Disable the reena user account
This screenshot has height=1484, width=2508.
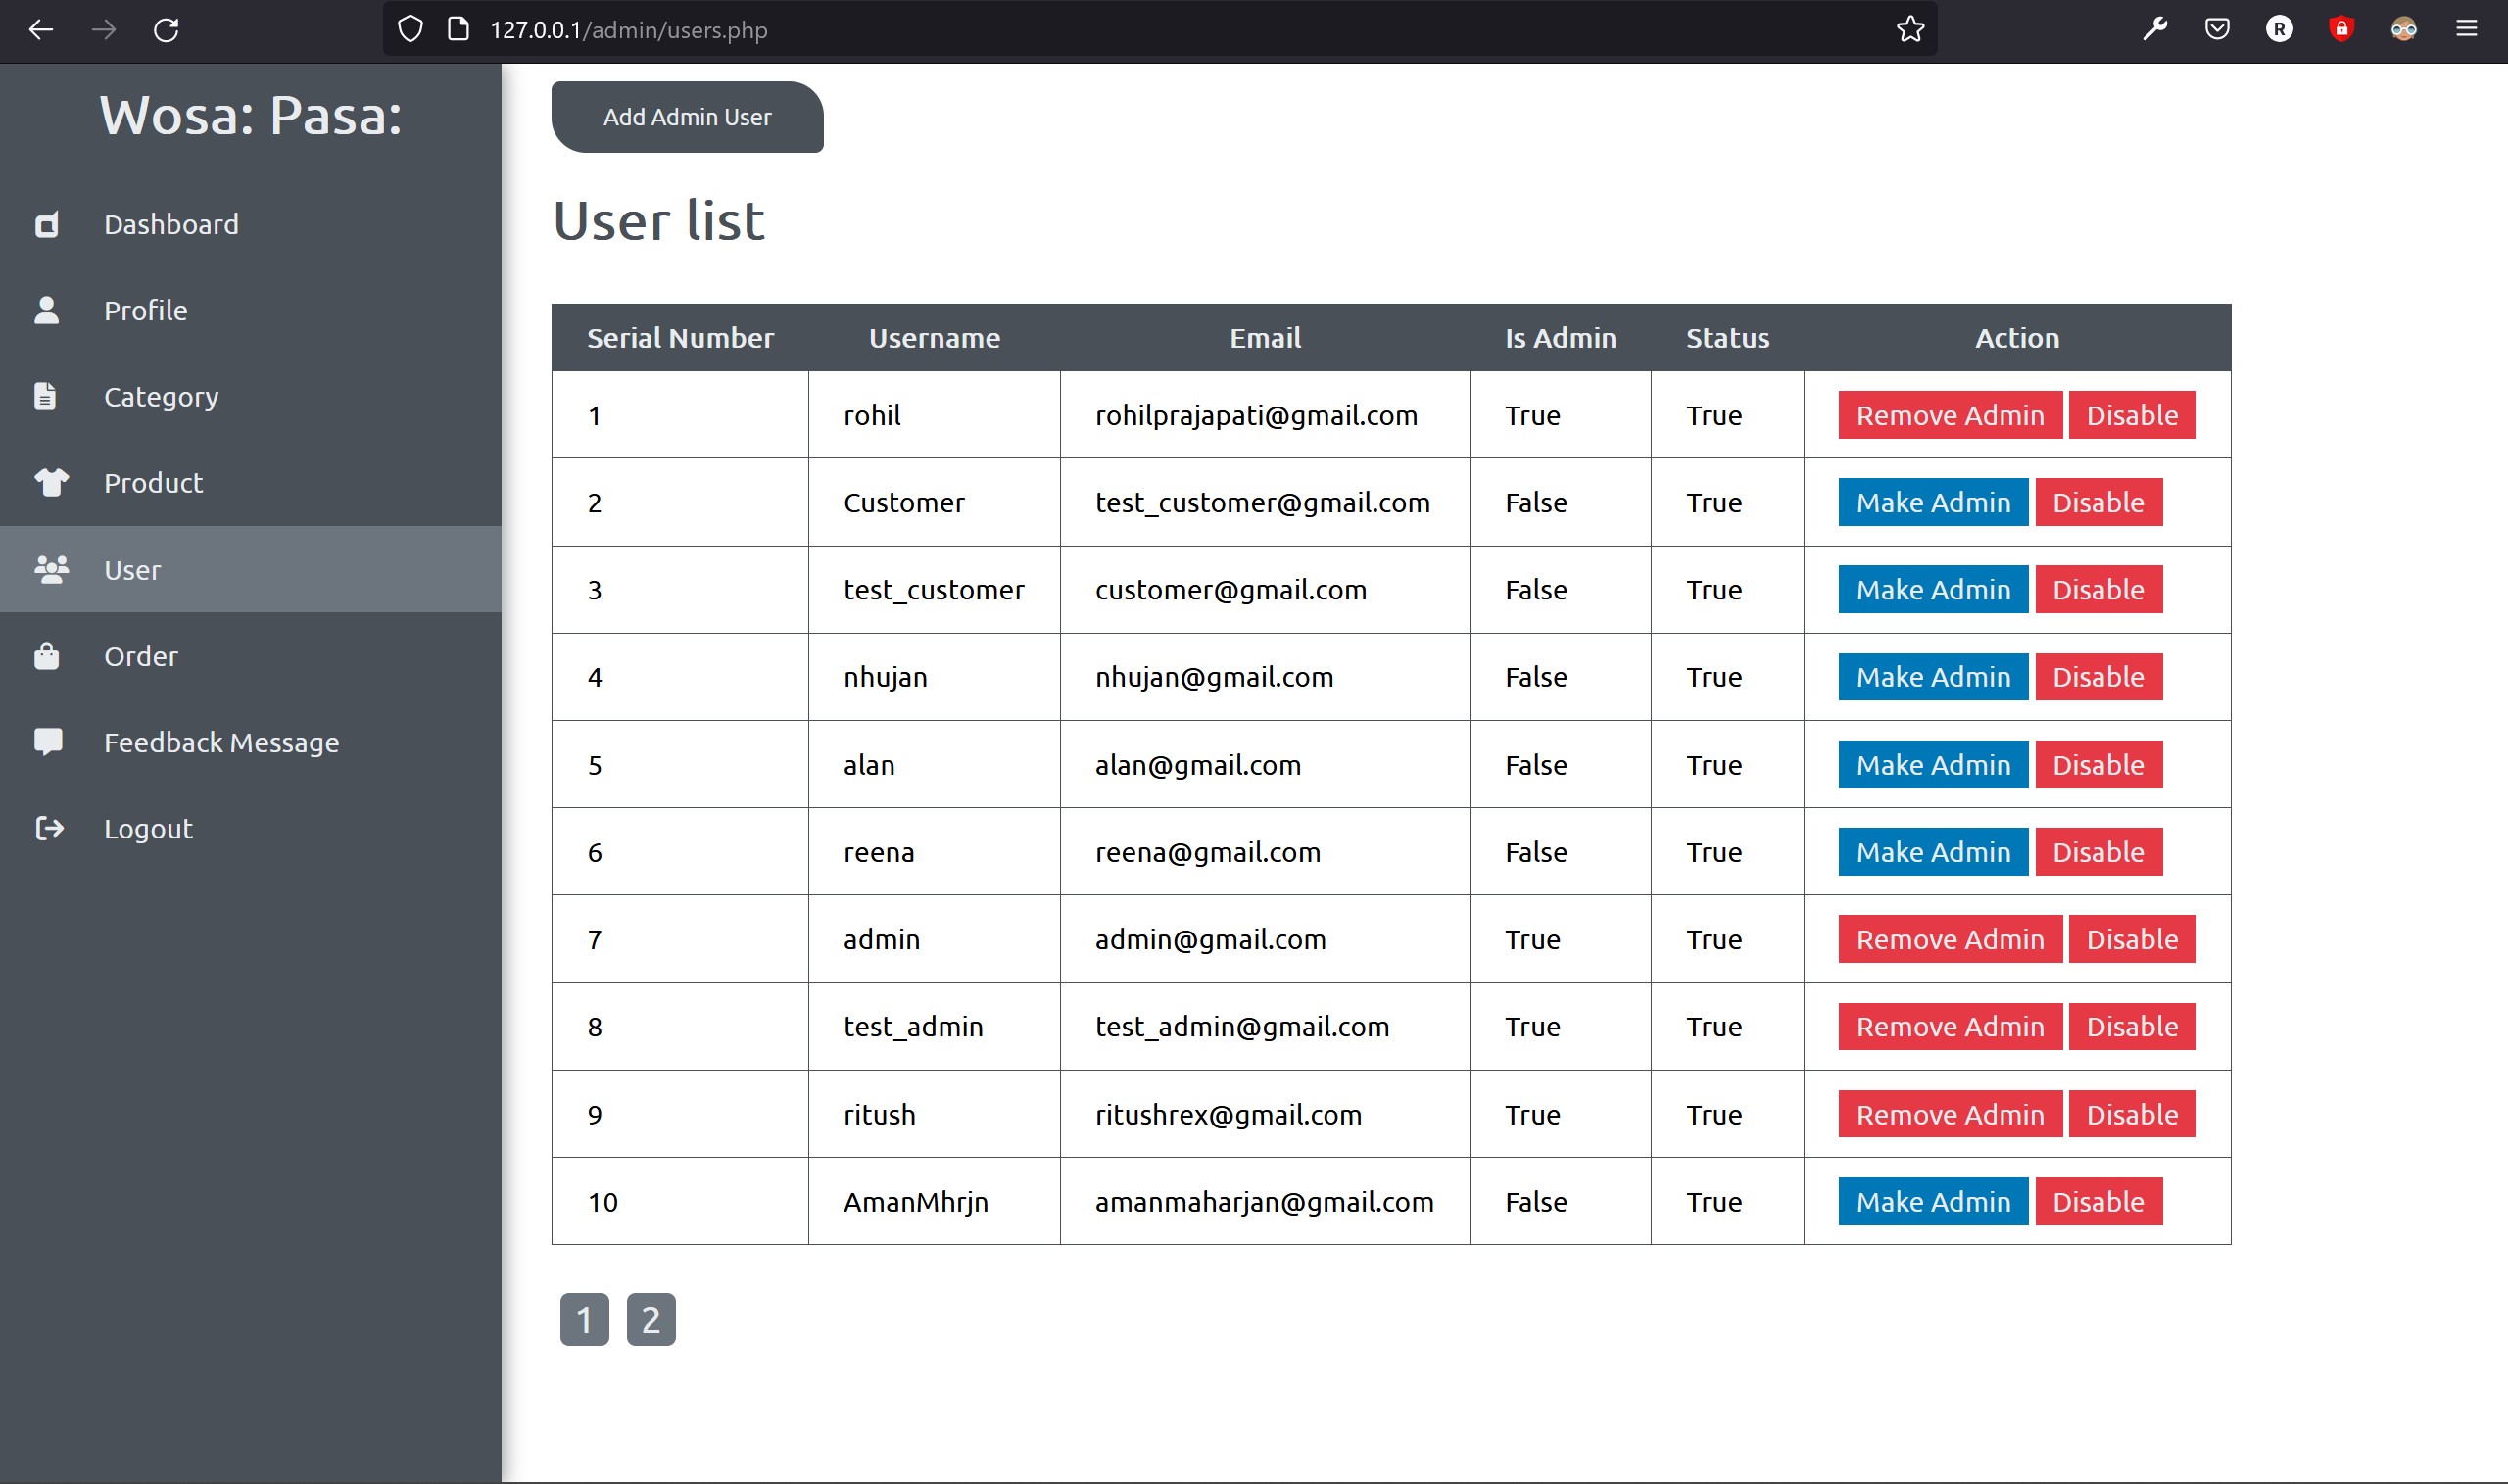point(2098,852)
